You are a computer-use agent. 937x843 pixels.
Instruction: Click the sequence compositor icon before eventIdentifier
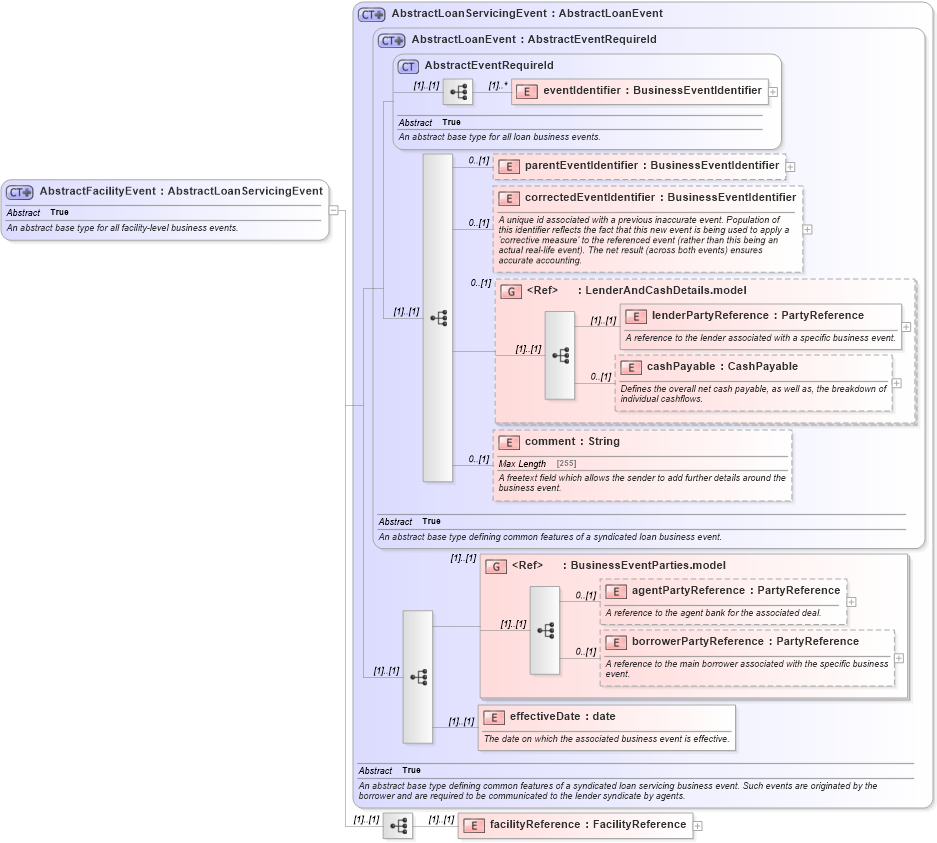(457, 91)
